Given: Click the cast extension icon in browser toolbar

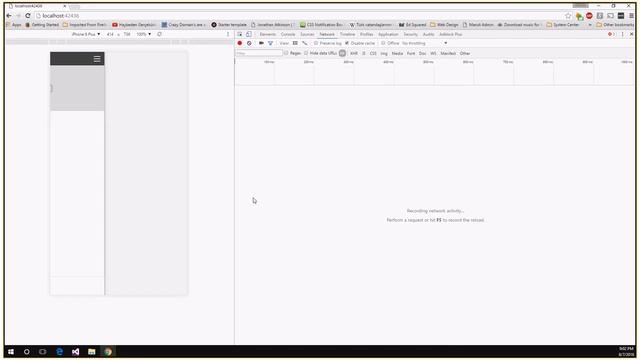Looking at the screenshot, I should click(610, 16).
